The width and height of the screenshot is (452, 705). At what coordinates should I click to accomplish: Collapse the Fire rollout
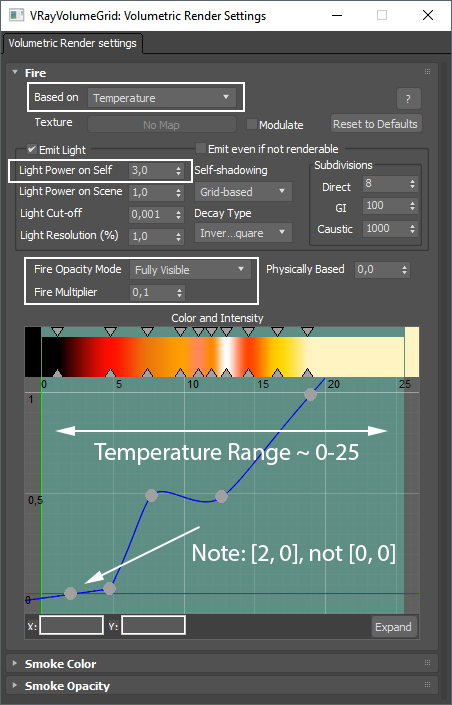(15, 72)
